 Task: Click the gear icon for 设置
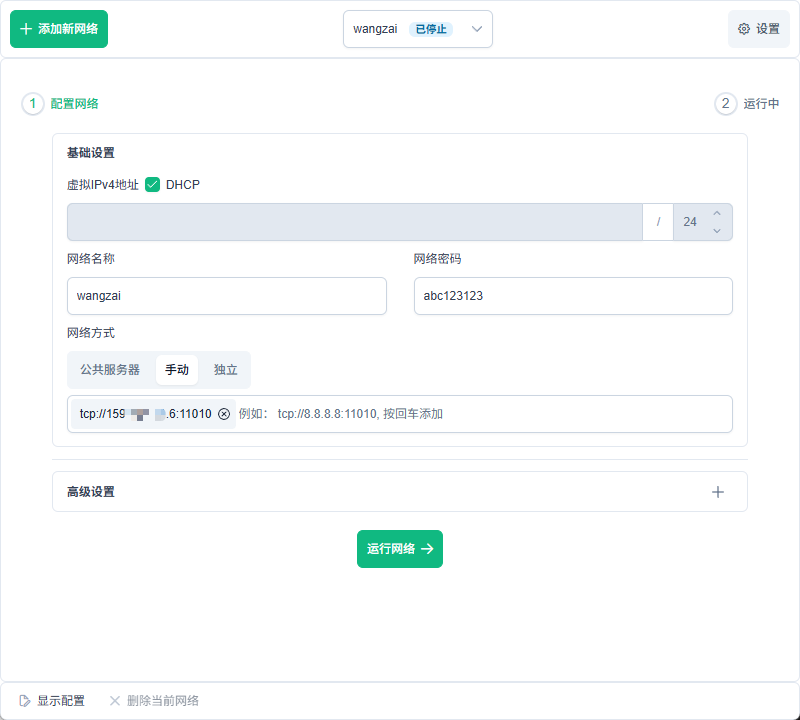click(744, 29)
